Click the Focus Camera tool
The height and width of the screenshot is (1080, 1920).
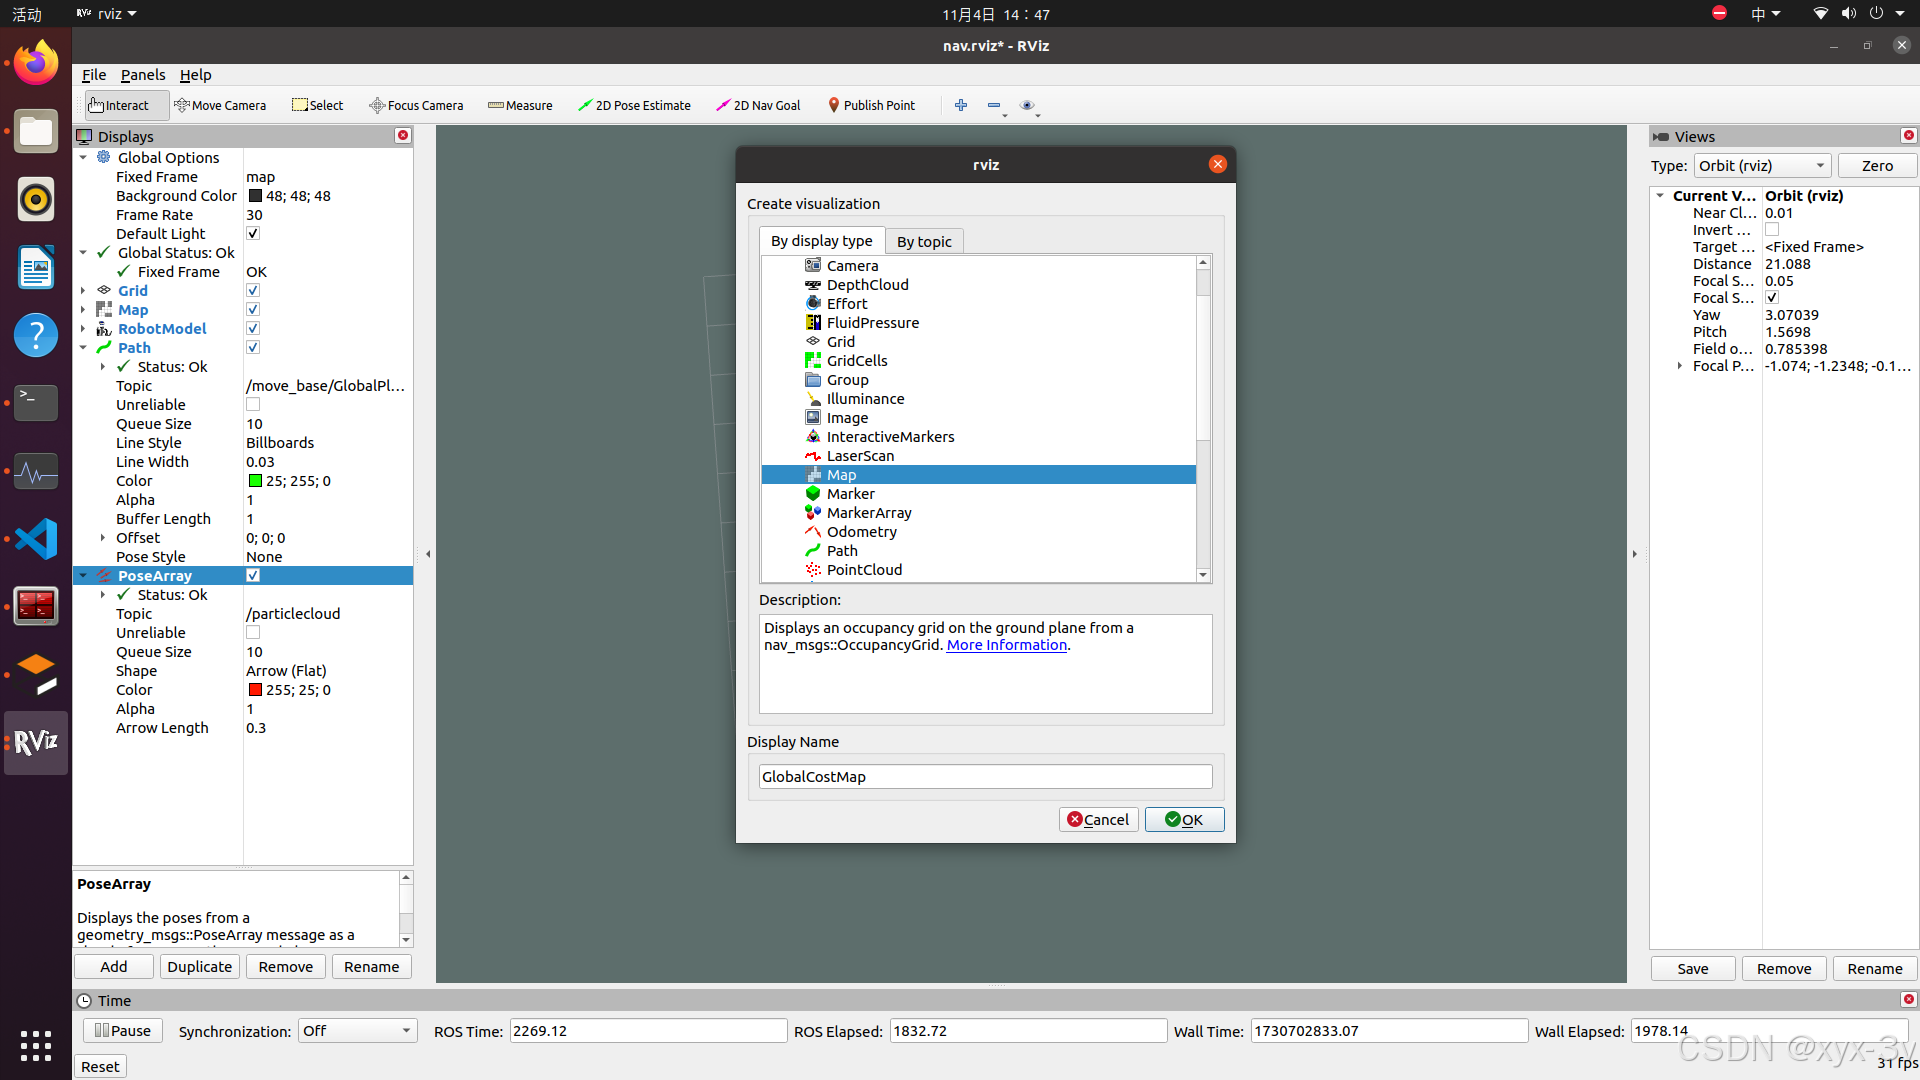(x=416, y=105)
